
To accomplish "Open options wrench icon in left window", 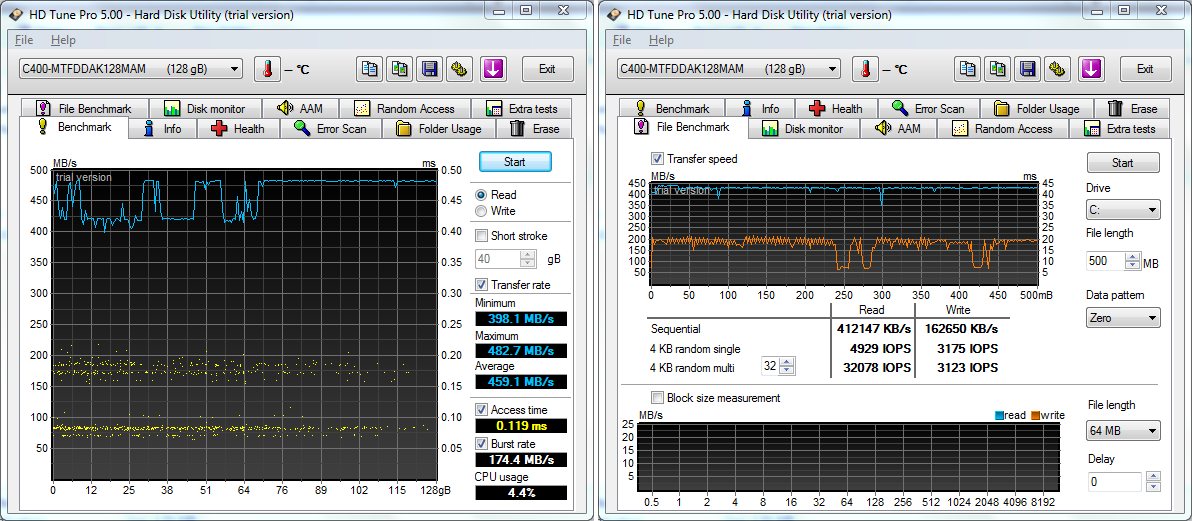I will [460, 69].
